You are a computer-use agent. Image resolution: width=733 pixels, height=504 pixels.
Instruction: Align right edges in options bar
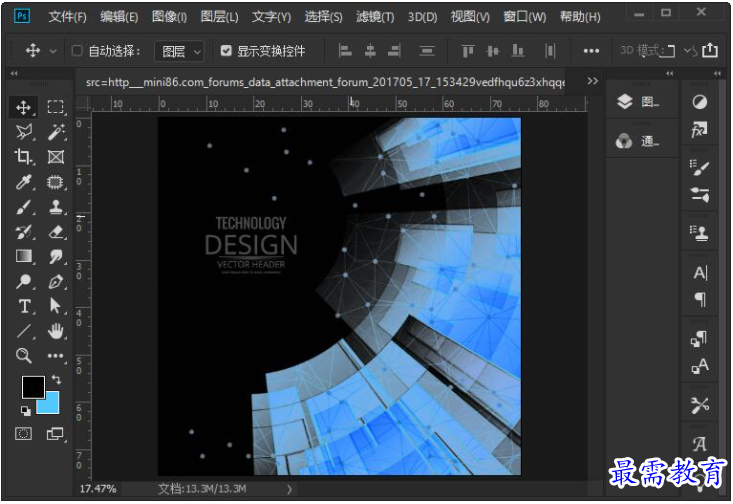click(395, 50)
